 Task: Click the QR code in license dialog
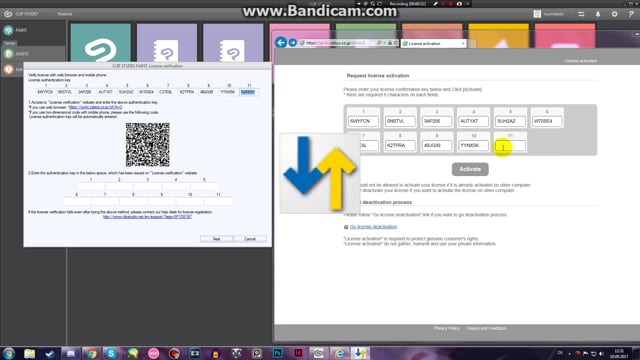(x=148, y=144)
